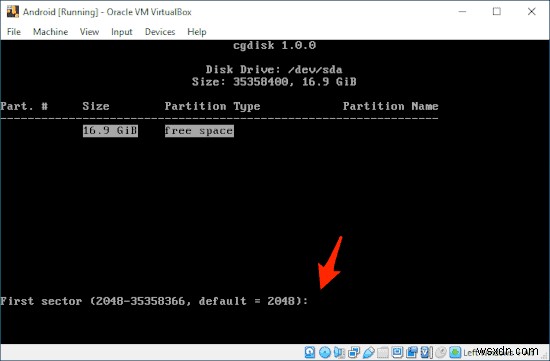Open the Help menu

196,32
